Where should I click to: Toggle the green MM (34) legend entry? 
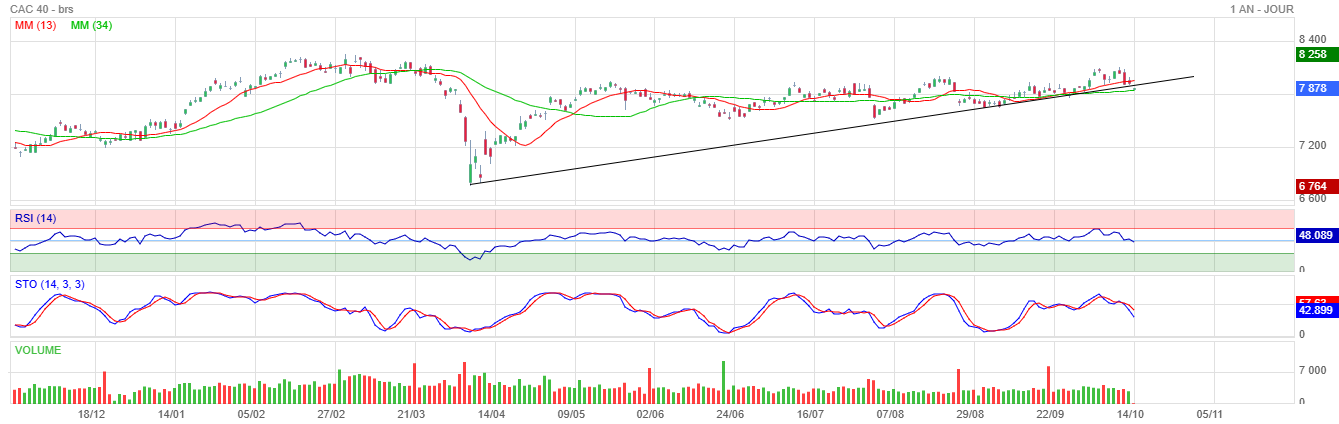click(x=91, y=25)
